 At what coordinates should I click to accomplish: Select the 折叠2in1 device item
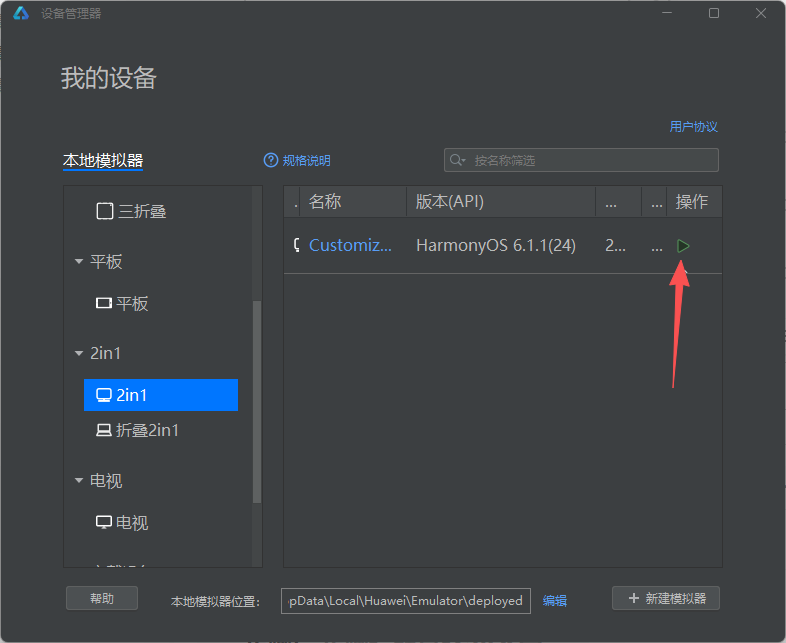(x=137, y=430)
